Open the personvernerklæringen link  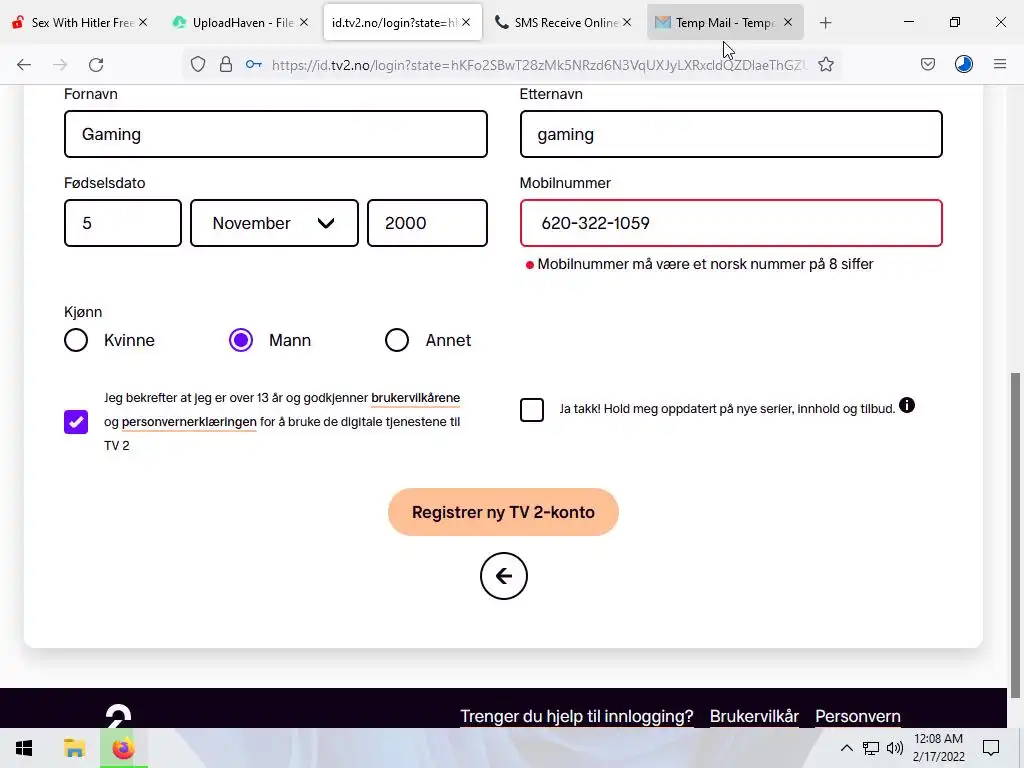click(x=189, y=422)
